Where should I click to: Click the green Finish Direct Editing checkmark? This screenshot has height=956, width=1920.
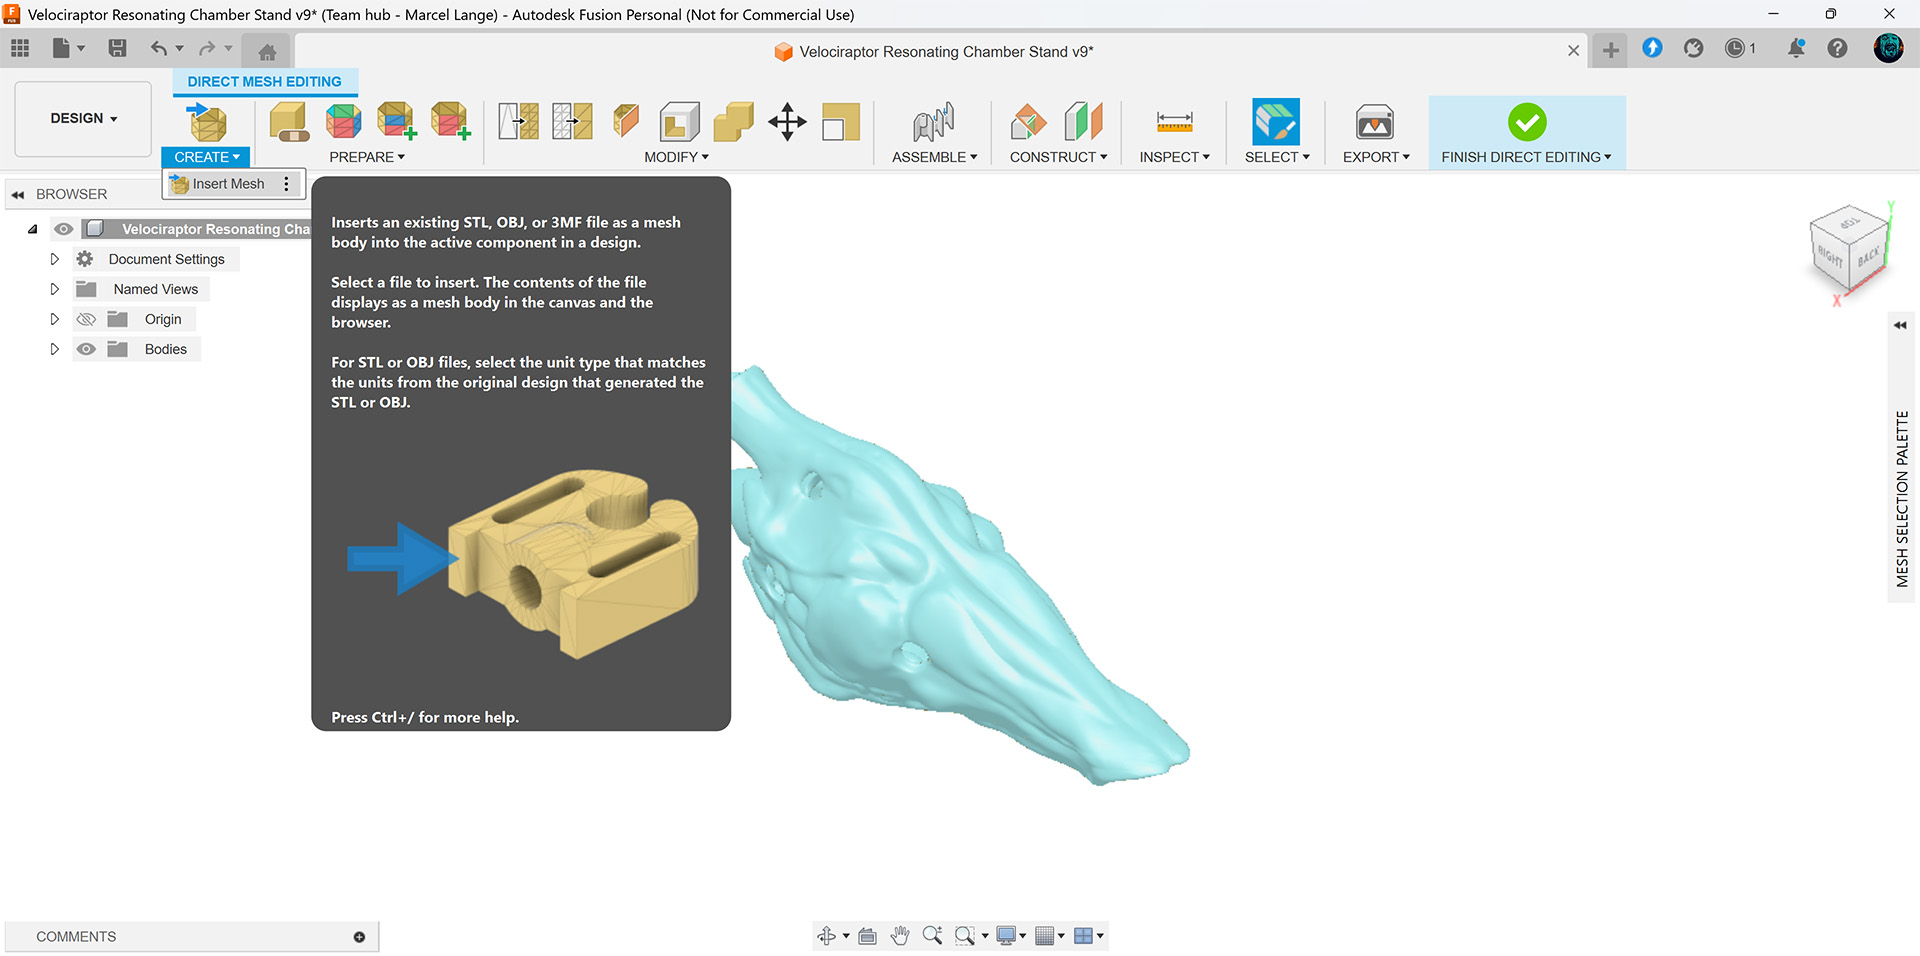coord(1527,122)
